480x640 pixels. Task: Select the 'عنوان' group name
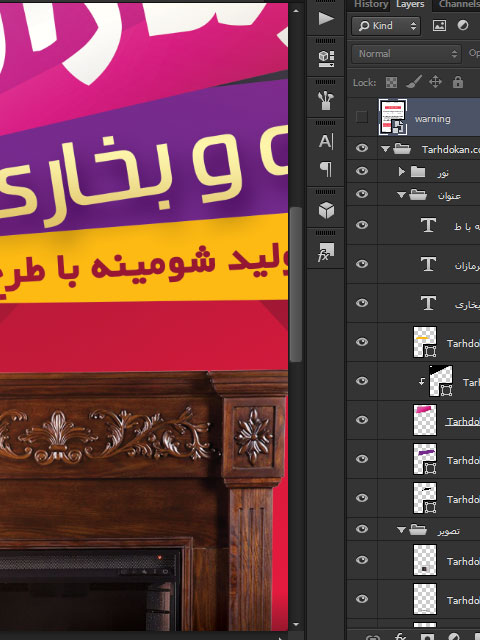tap(449, 196)
